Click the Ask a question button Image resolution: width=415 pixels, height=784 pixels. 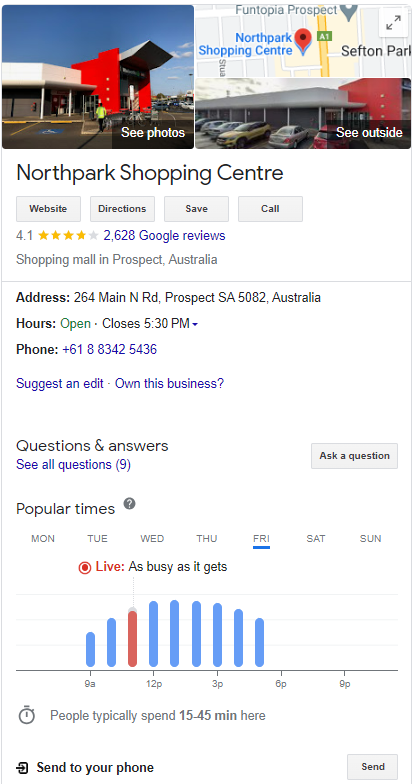tap(354, 456)
